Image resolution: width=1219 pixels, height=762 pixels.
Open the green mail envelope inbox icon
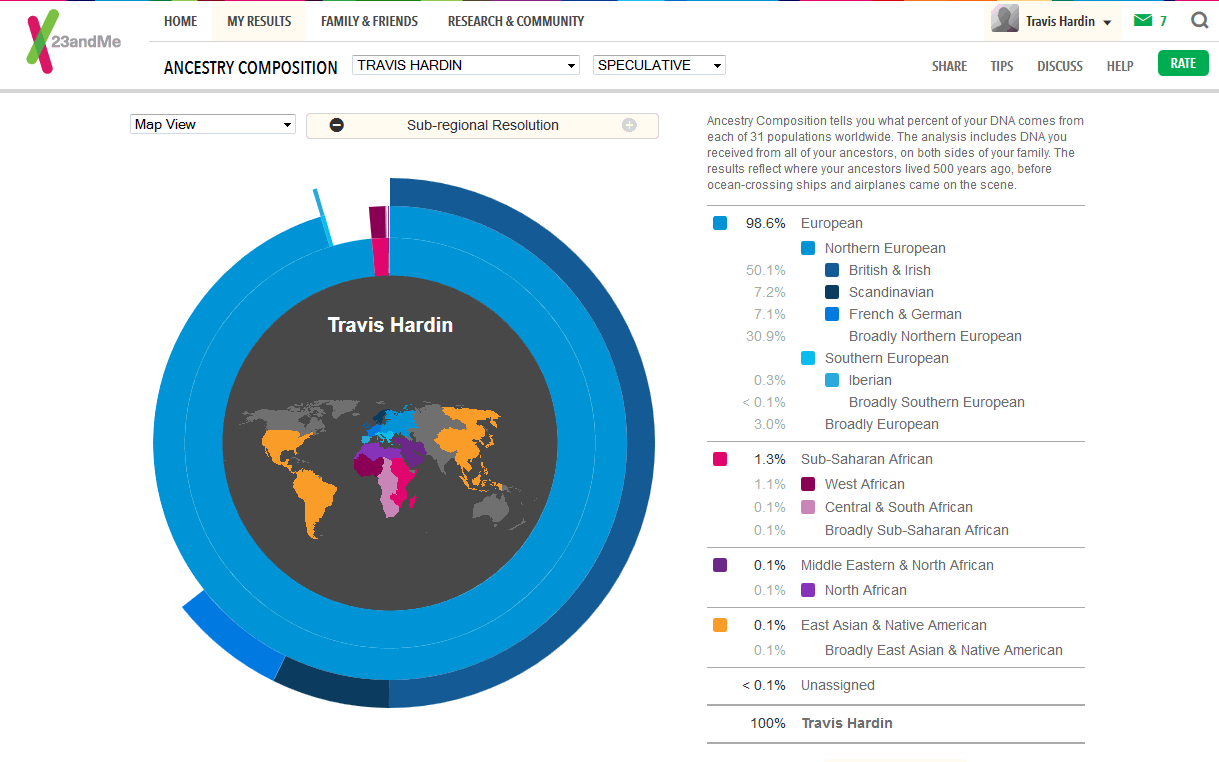[x=1142, y=20]
